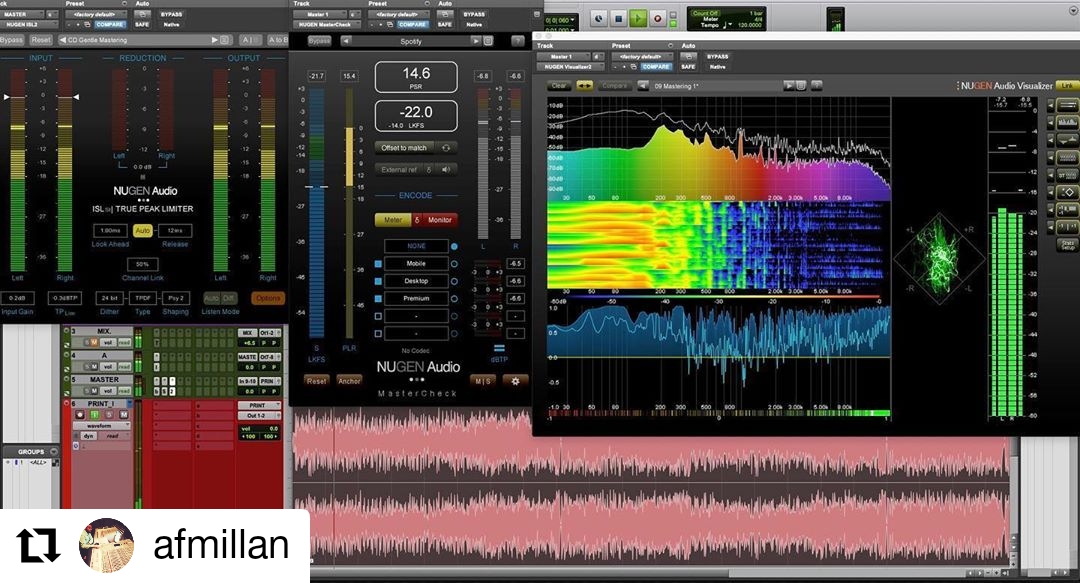Open the GROUPS panel menu button
1080x583 pixels.
pos(54,451)
